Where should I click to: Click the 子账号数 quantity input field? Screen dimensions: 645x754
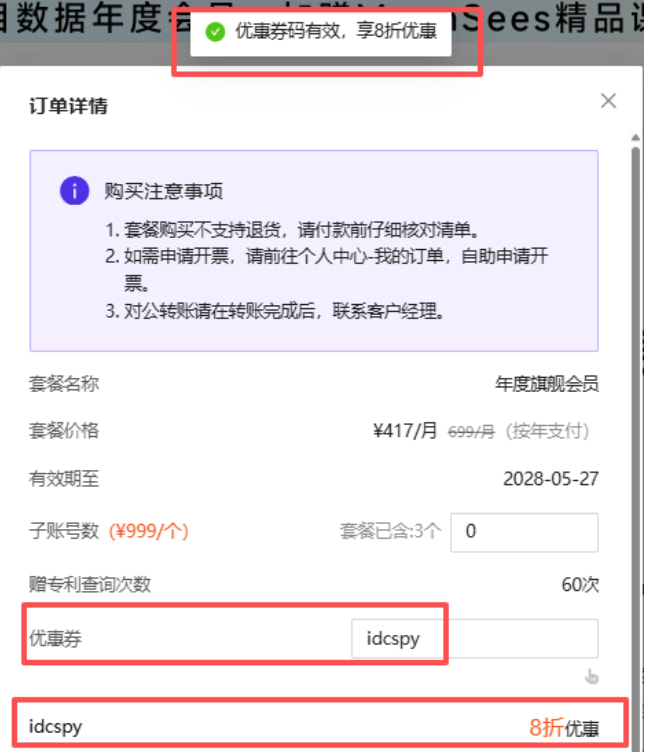524,532
